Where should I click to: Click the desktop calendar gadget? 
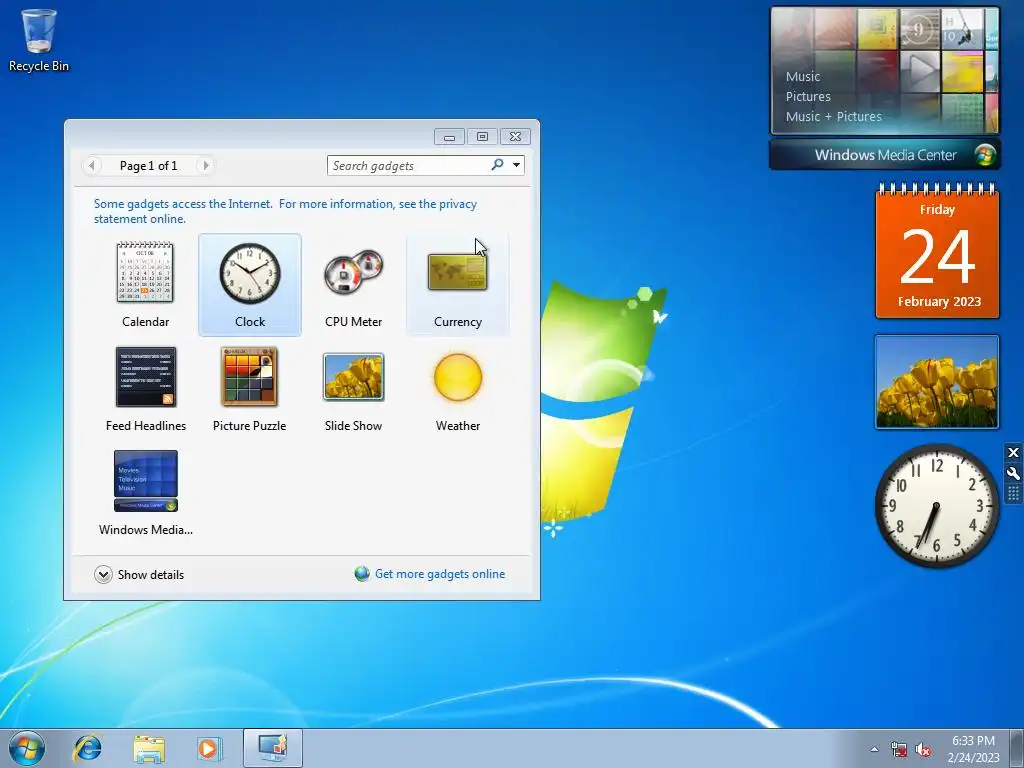937,251
